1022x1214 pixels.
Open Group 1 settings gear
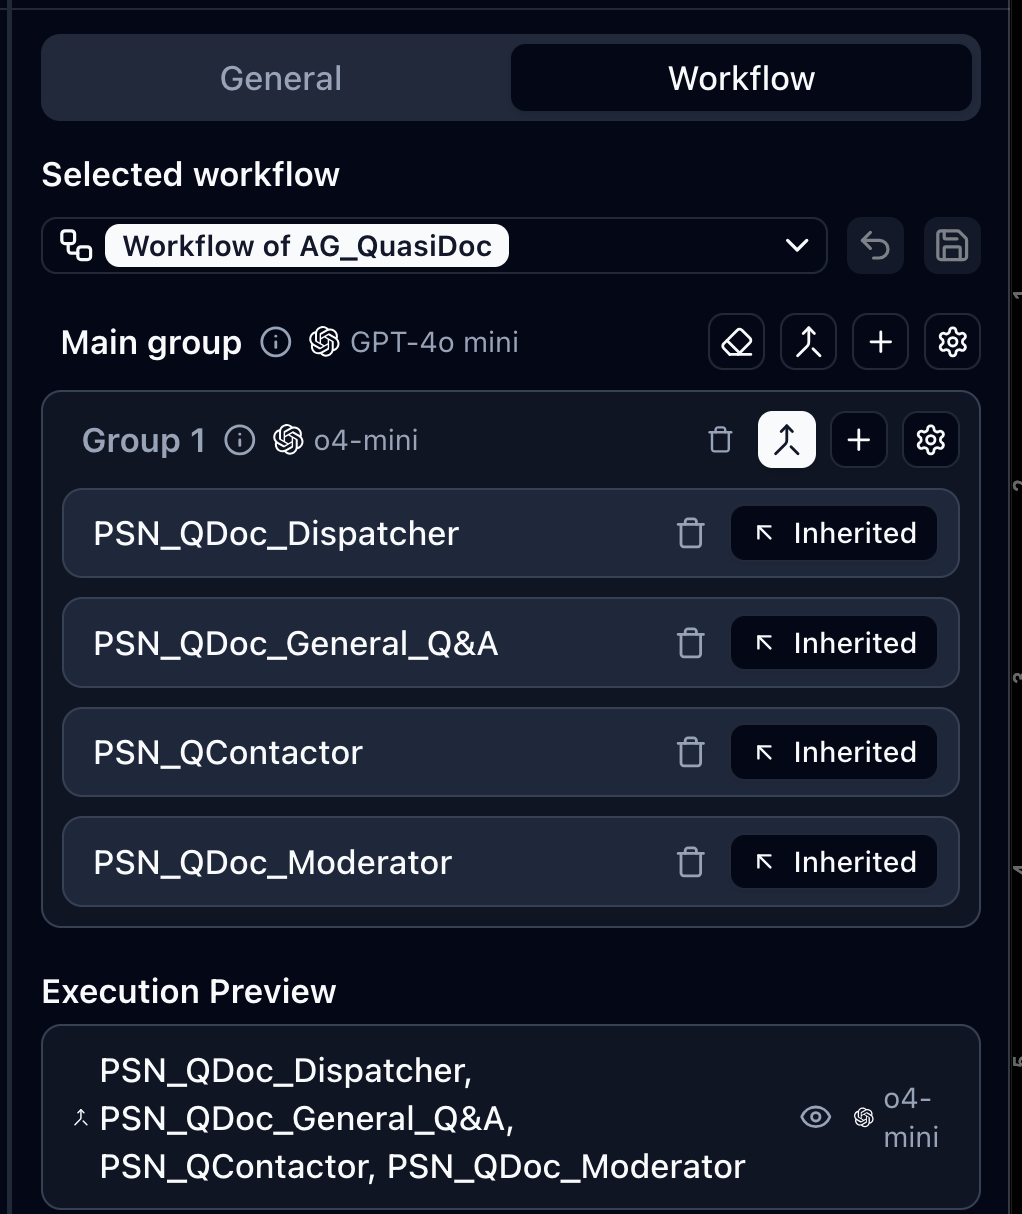(931, 440)
